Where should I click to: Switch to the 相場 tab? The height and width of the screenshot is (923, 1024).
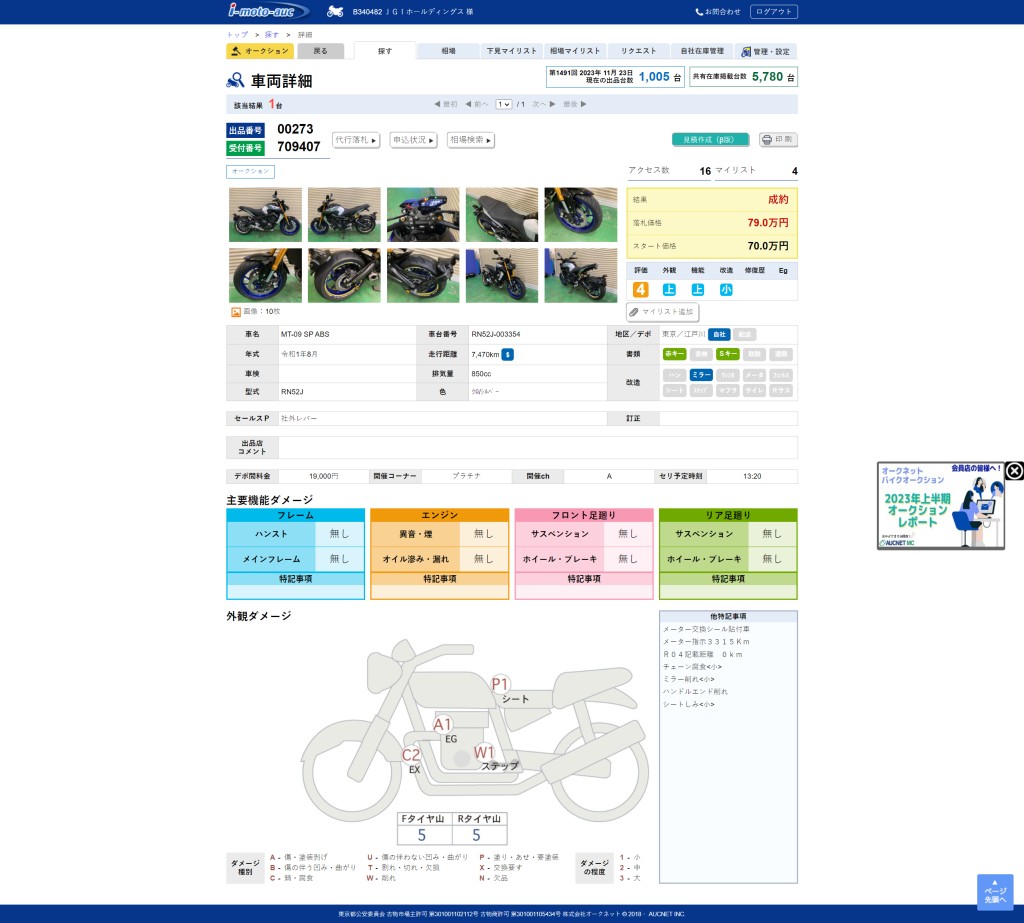pos(448,51)
